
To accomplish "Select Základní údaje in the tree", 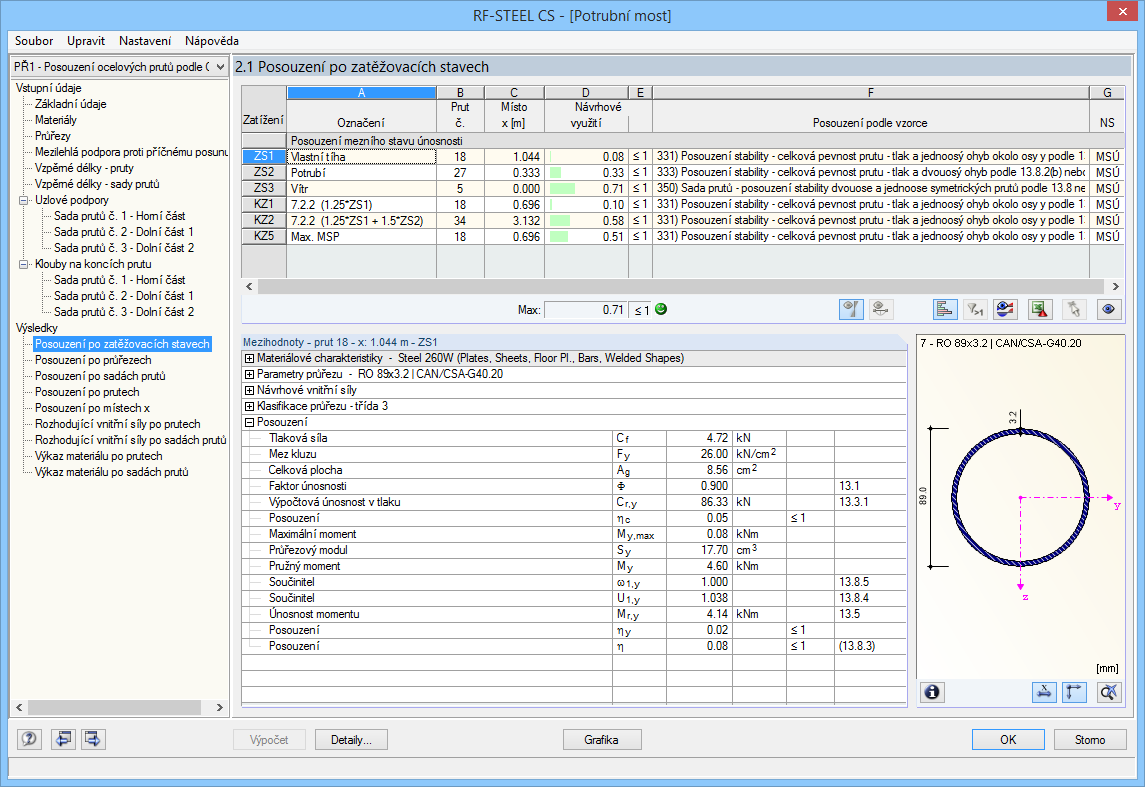I will pos(71,104).
